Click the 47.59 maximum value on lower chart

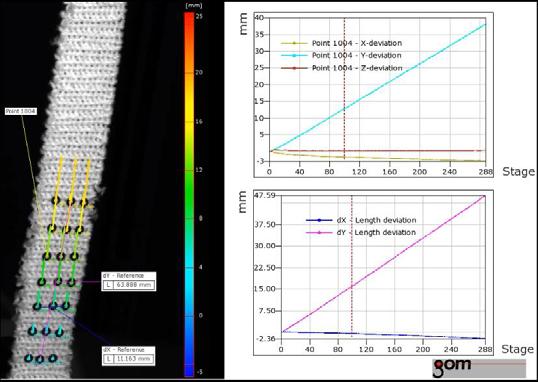265,196
